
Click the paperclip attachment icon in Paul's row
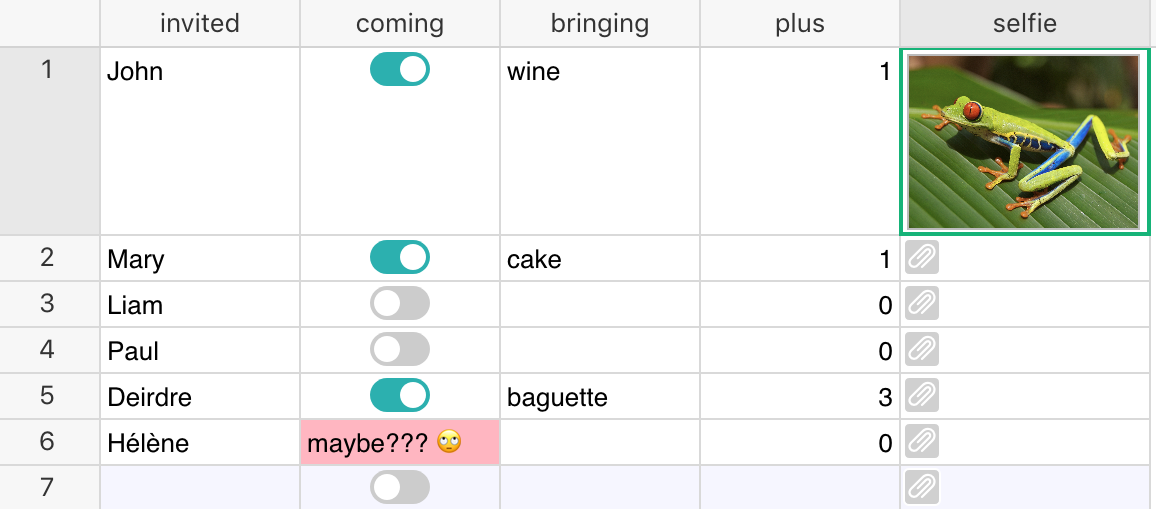click(922, 349)
